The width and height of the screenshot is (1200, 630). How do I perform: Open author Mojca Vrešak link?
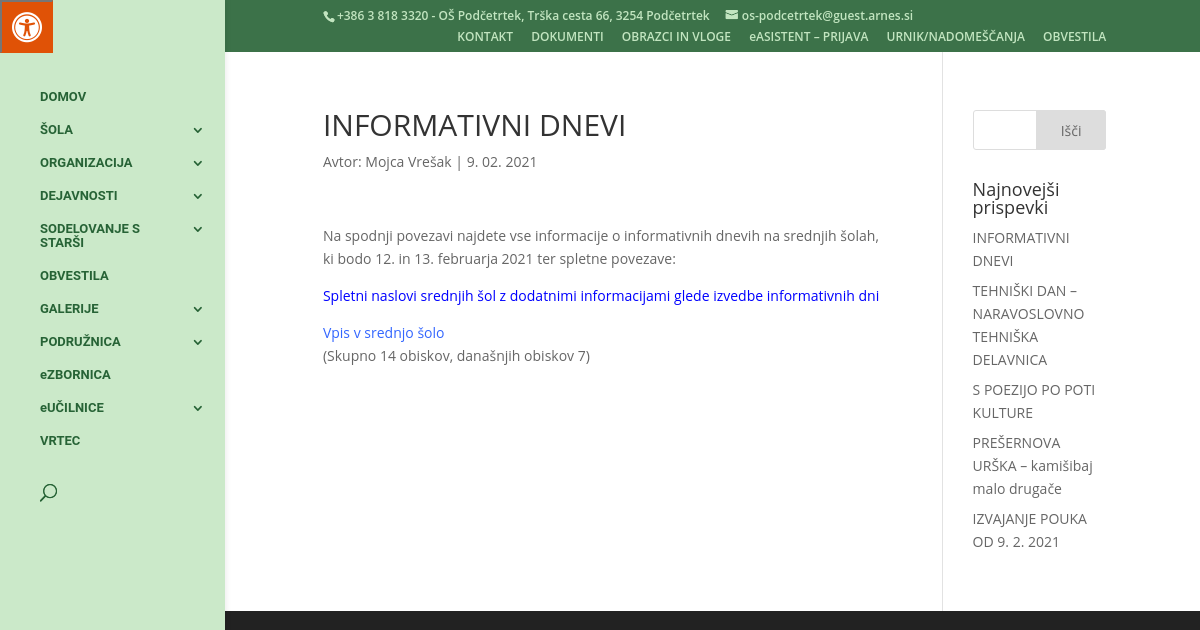click(x=408, y=162)
